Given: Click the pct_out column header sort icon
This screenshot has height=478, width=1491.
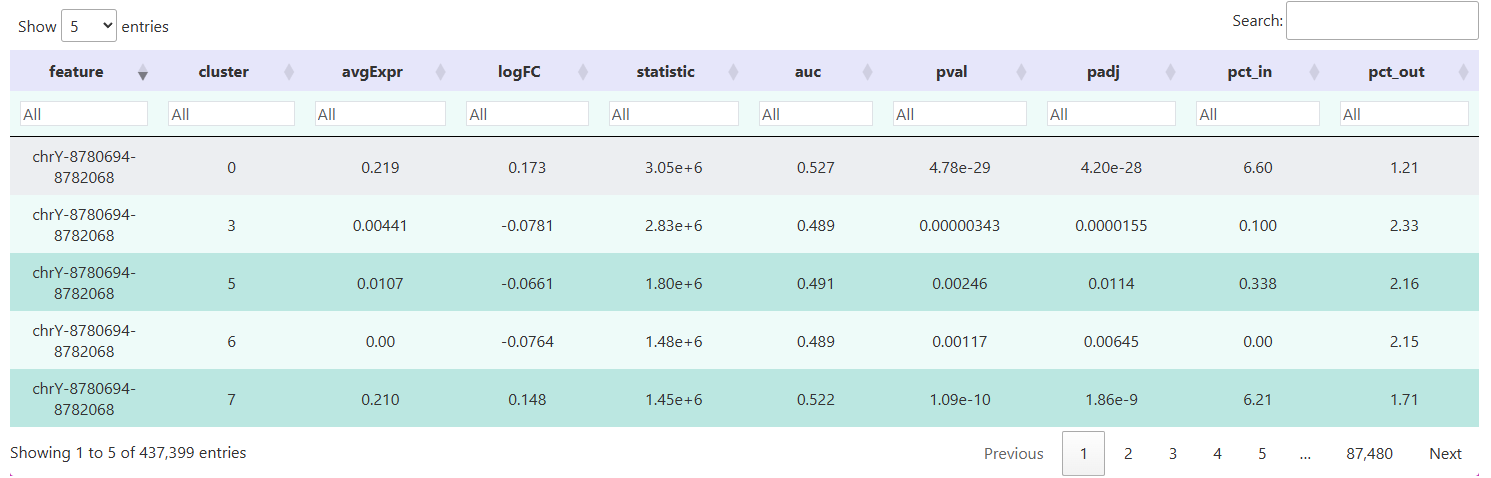Looking at the screenshot, I should pos(1464,72).
